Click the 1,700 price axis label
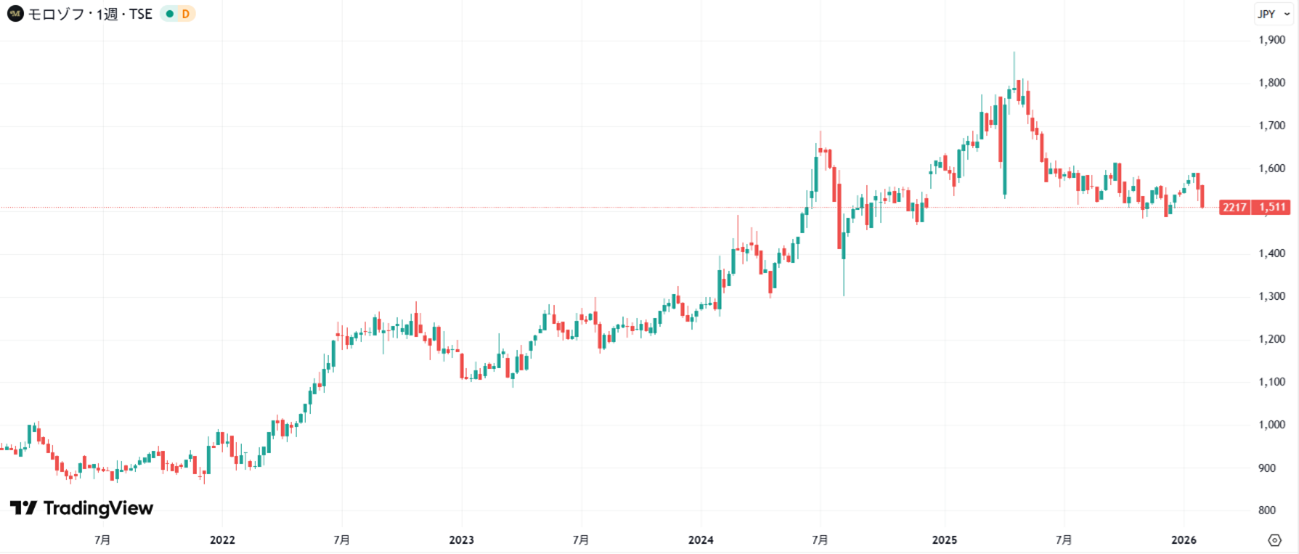The width and height of the screenshot is (1299, 554). (1272, 126)
